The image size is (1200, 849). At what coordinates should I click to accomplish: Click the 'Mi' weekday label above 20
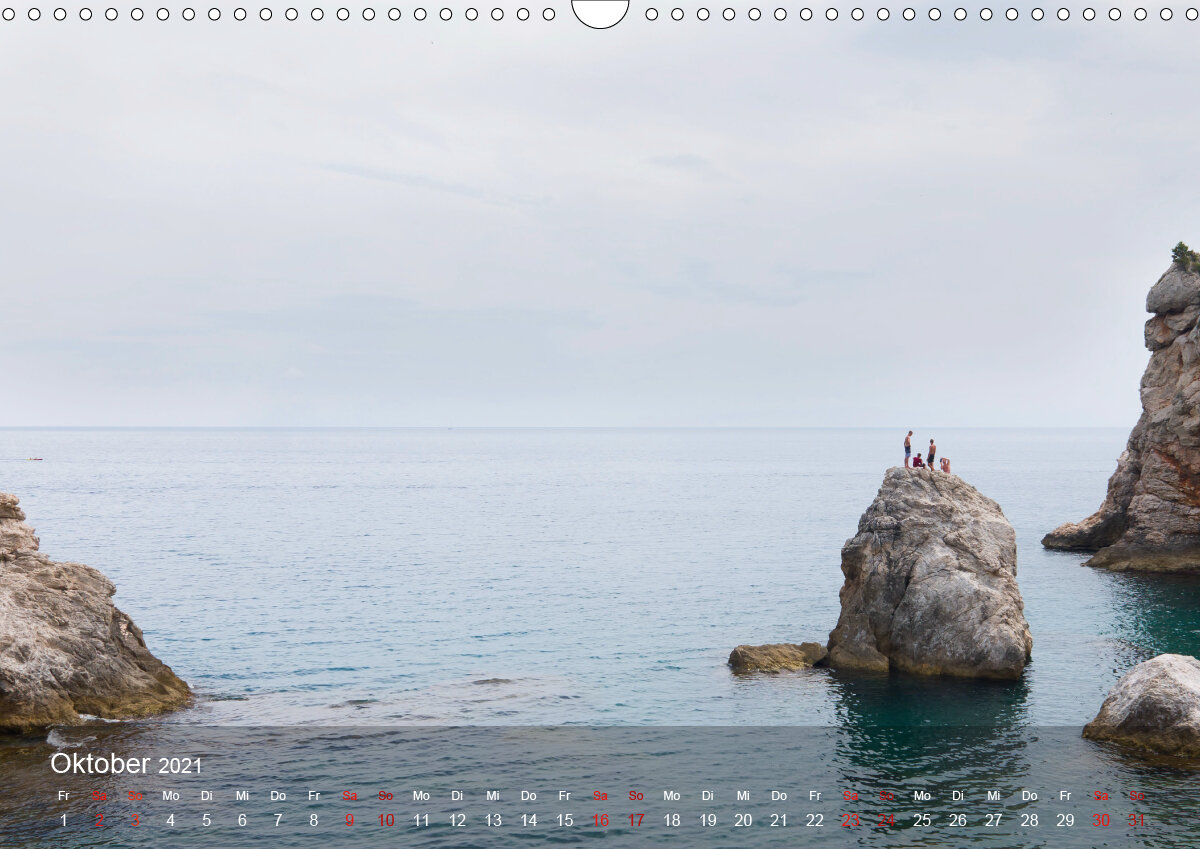(x=743, y=796)
